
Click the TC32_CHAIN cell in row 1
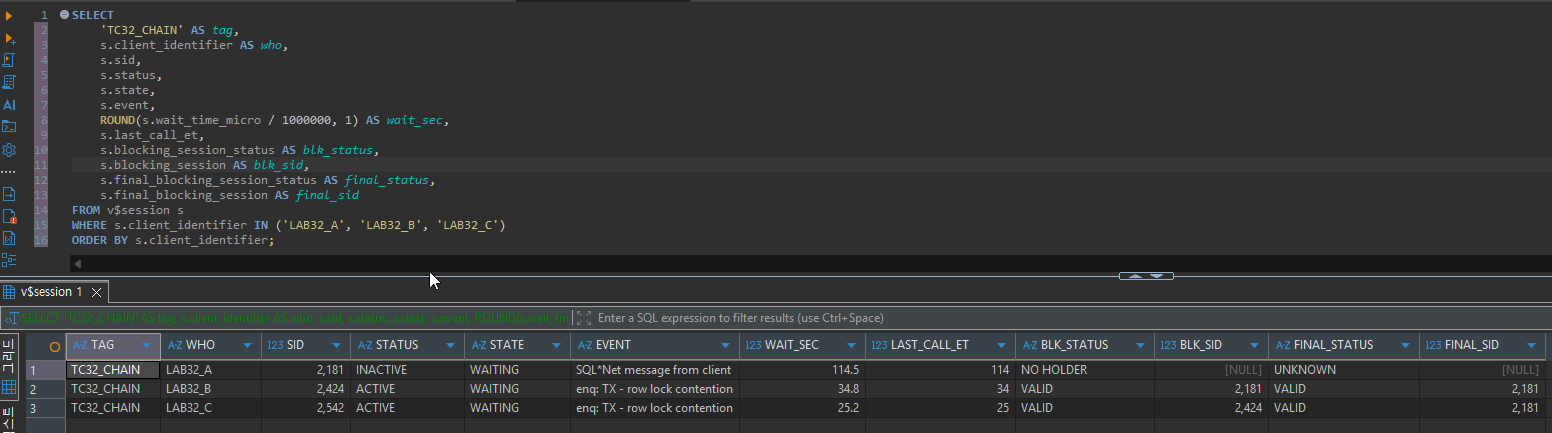pos(113,370)
